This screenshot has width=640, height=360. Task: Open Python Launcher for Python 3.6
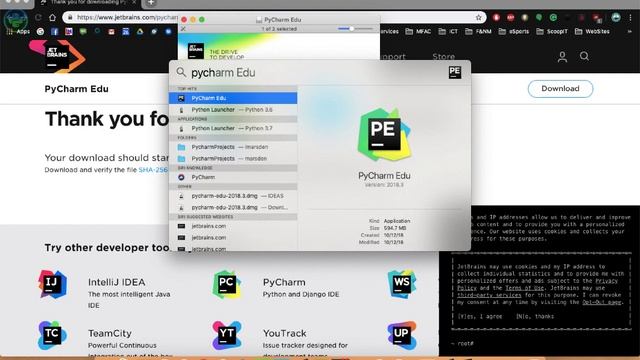click(x=233, y=110)
